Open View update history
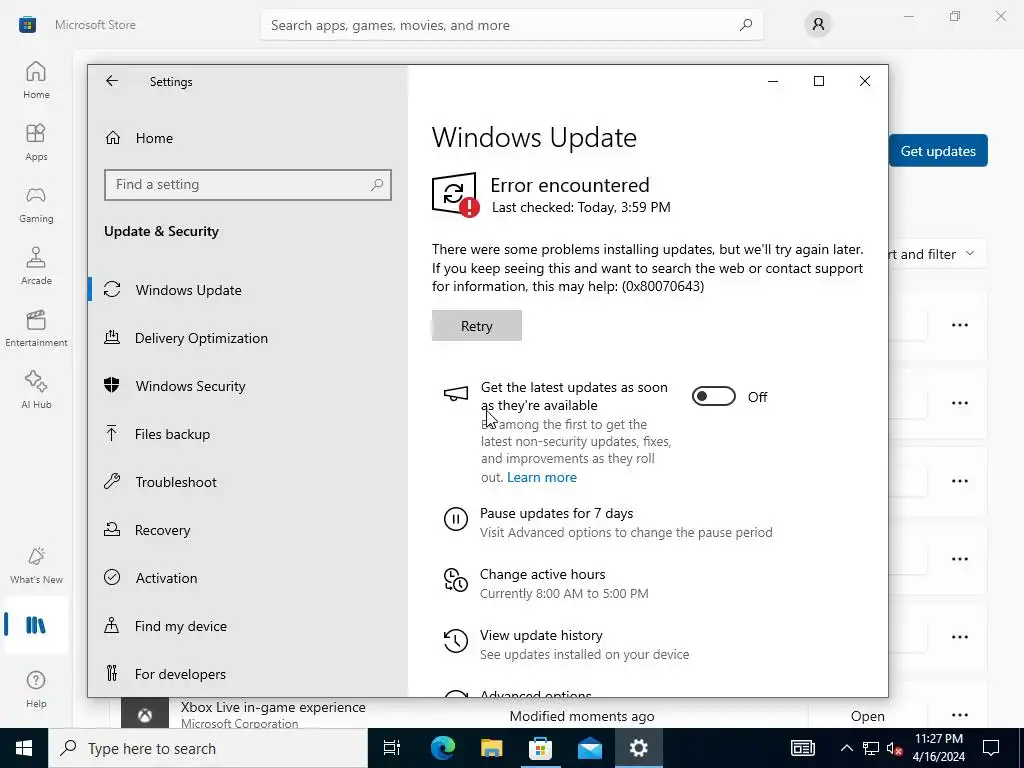 click(541, 635)
